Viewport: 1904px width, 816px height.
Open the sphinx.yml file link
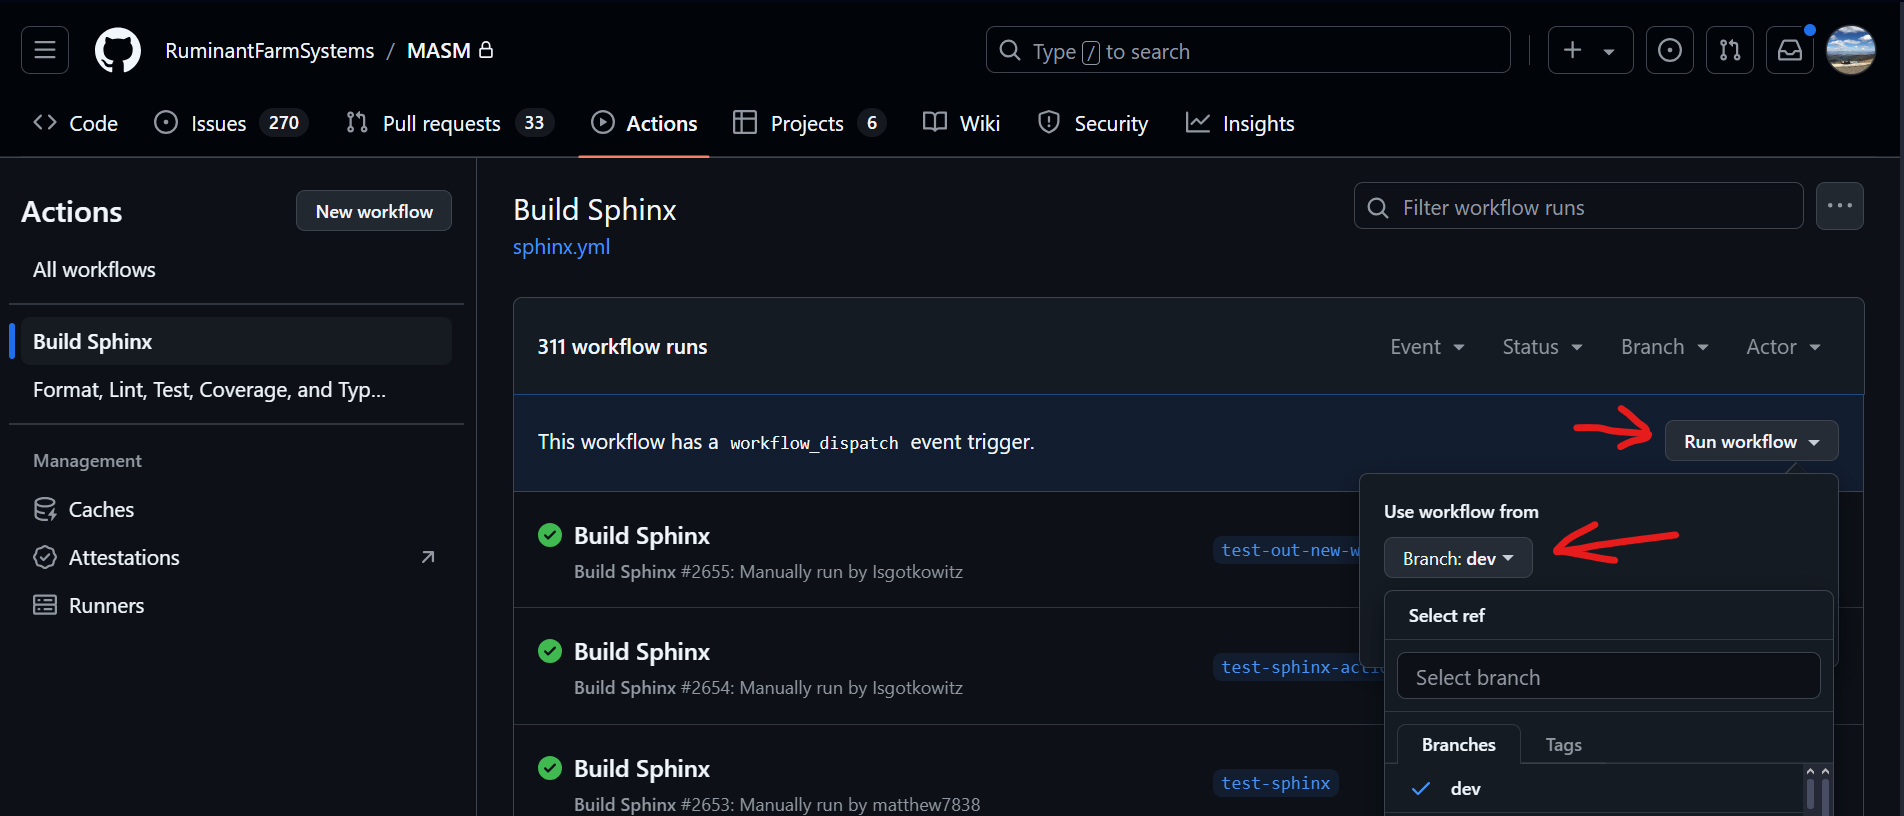click(x=561, y=247)
